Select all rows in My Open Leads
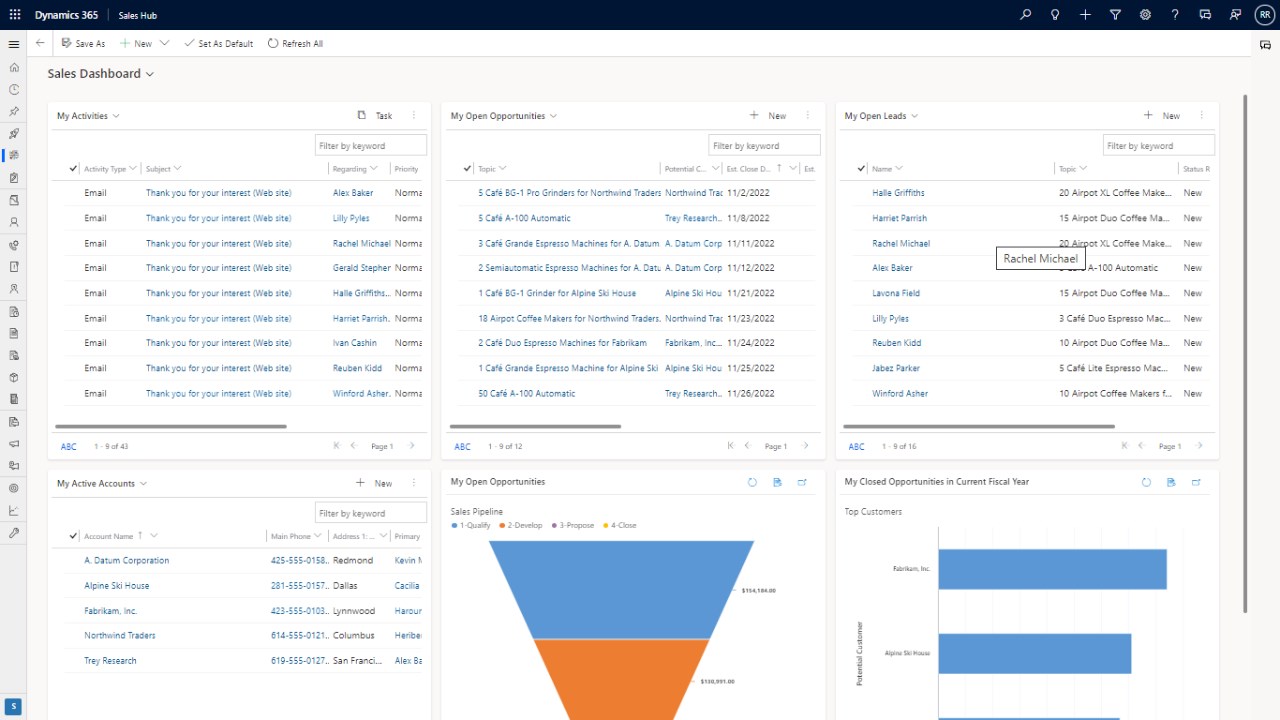This screenshot has height=720, width=1280. [861, 169]
